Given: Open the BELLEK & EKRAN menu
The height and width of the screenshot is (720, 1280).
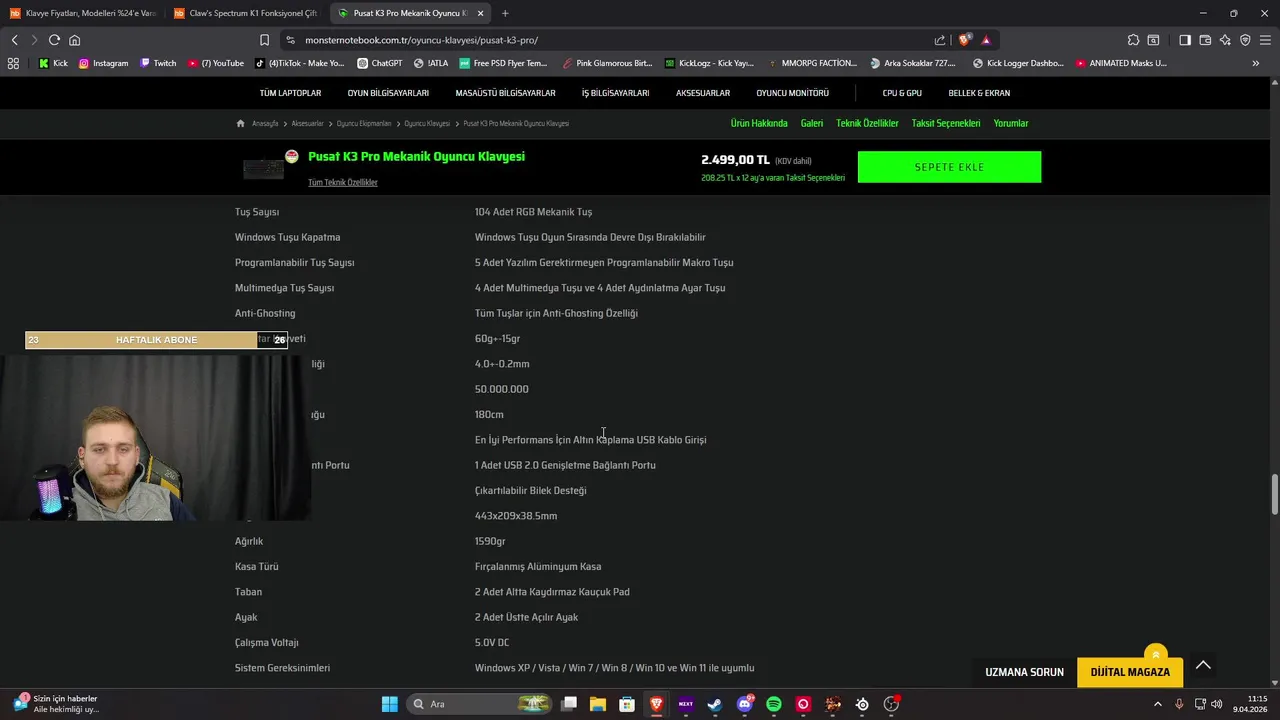Looking at the screenshot, I should (979, 93).
